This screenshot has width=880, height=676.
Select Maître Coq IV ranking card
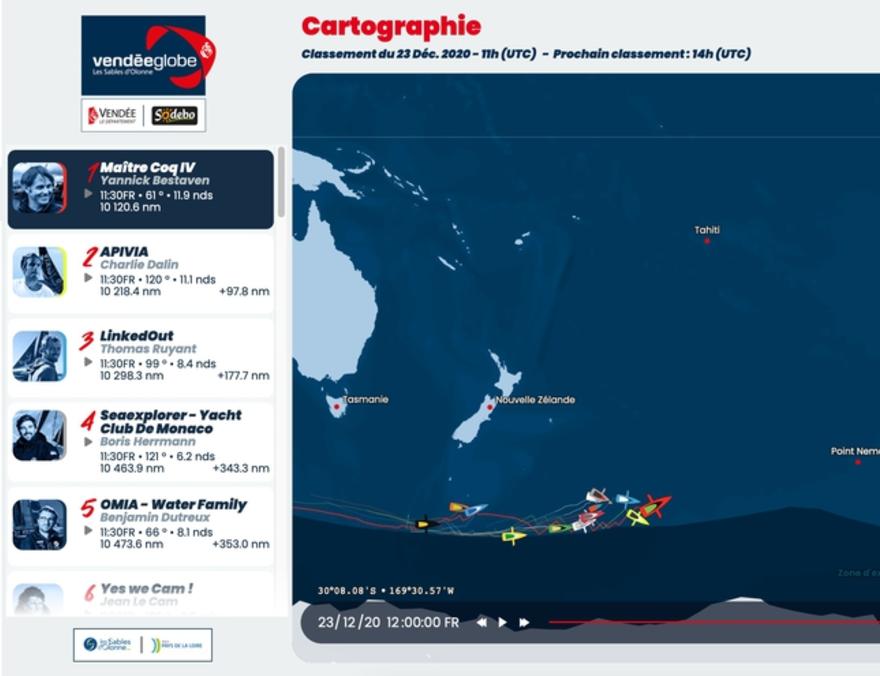[x=140, y=189]
